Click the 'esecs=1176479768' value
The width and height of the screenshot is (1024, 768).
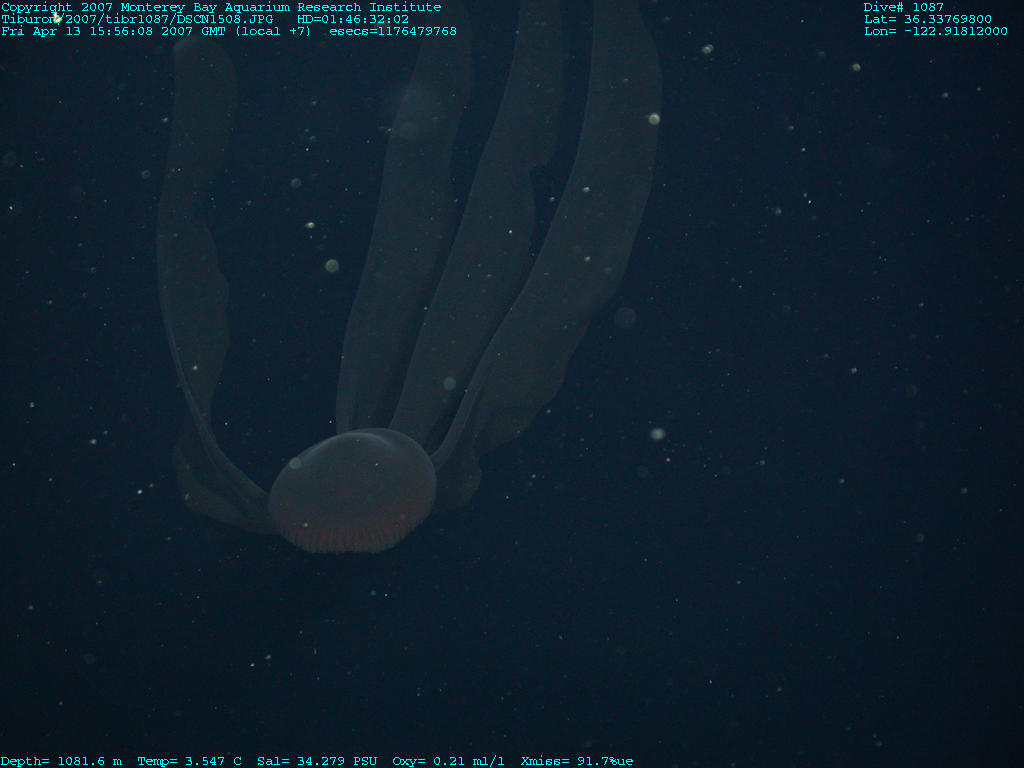pyautogui.click(x=393, y=31)
